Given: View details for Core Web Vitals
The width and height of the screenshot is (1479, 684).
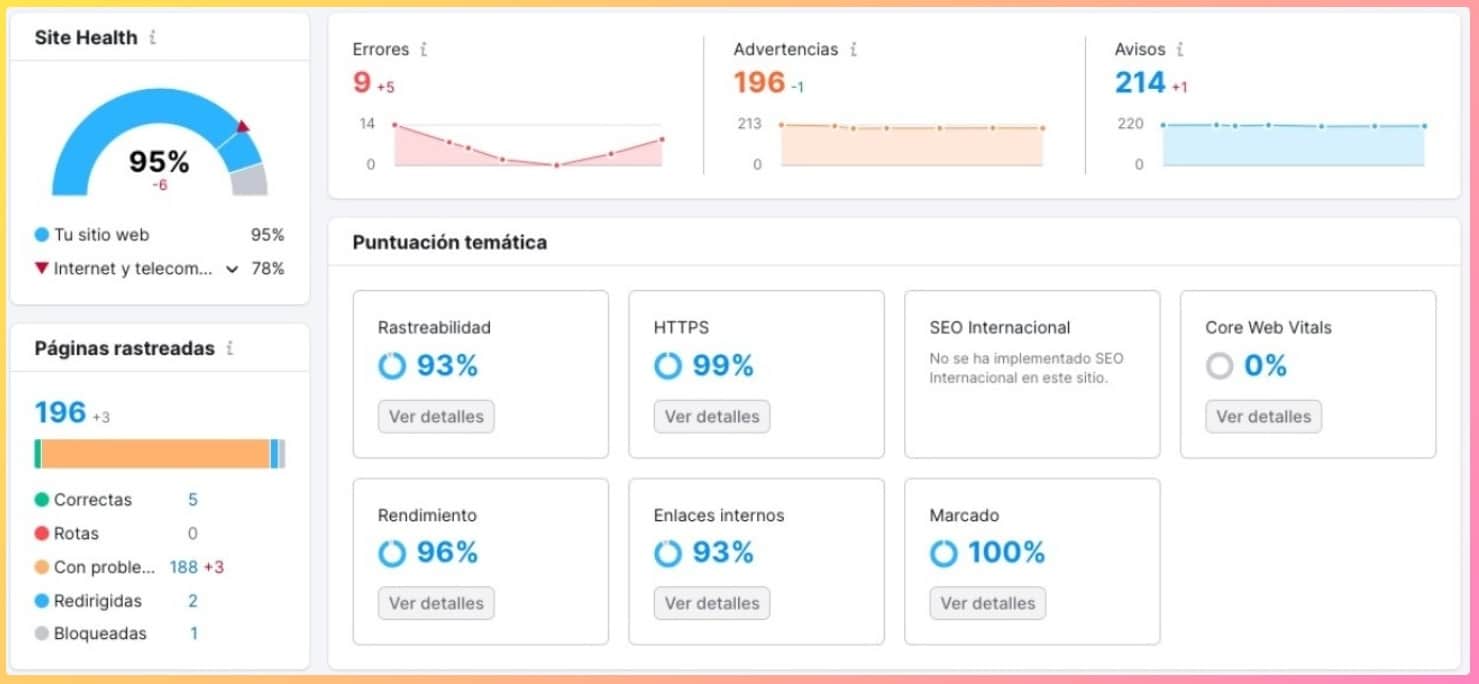Looking at the screenshot, I should [1263, 416].
